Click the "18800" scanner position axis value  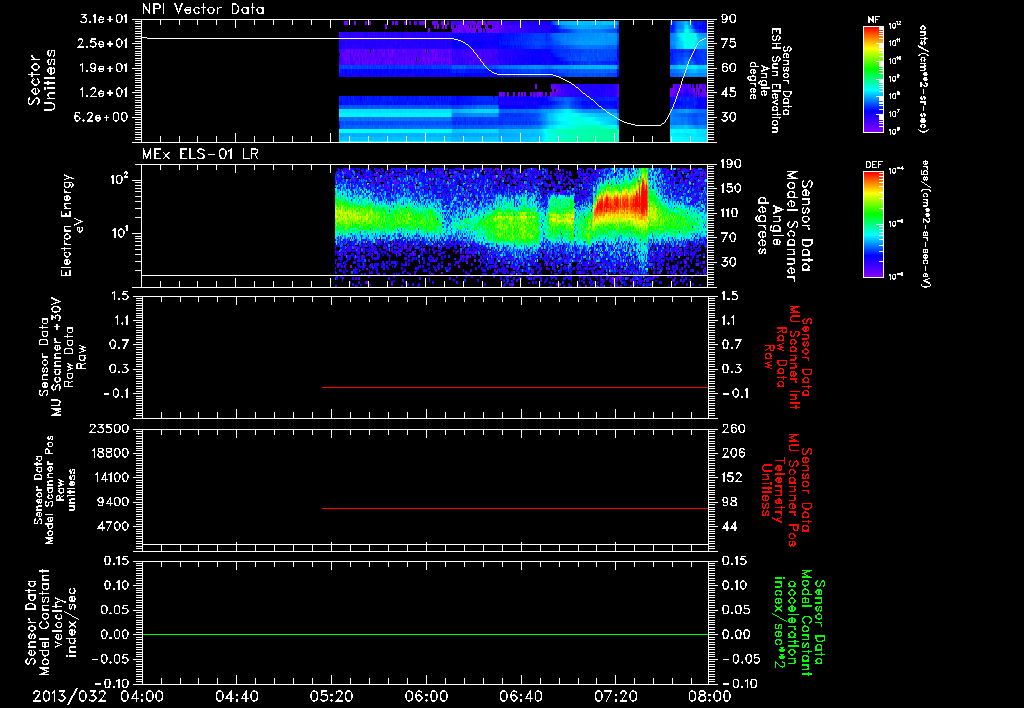[110, 453]
